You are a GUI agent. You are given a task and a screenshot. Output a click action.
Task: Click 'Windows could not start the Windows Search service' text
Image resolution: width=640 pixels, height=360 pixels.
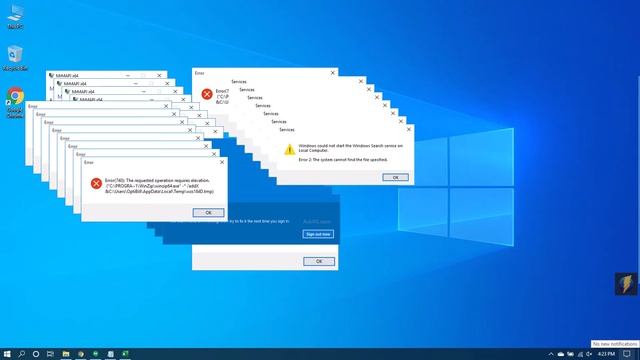tap(350, 148)
